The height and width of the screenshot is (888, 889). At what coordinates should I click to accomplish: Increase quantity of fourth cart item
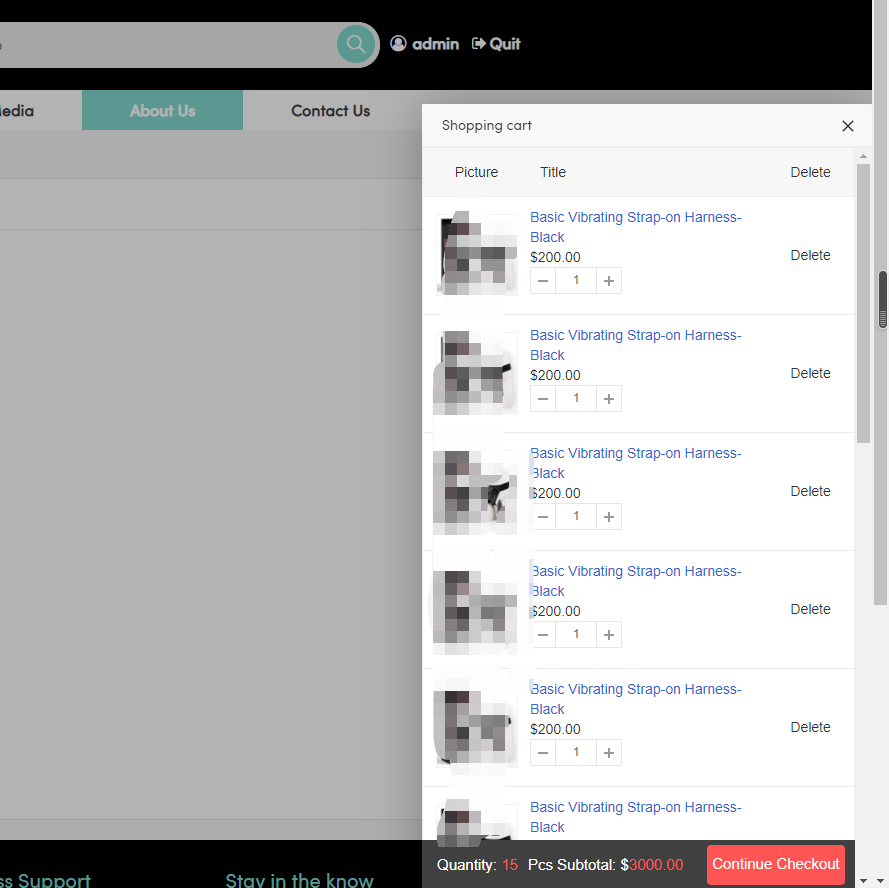coord(609,635)
